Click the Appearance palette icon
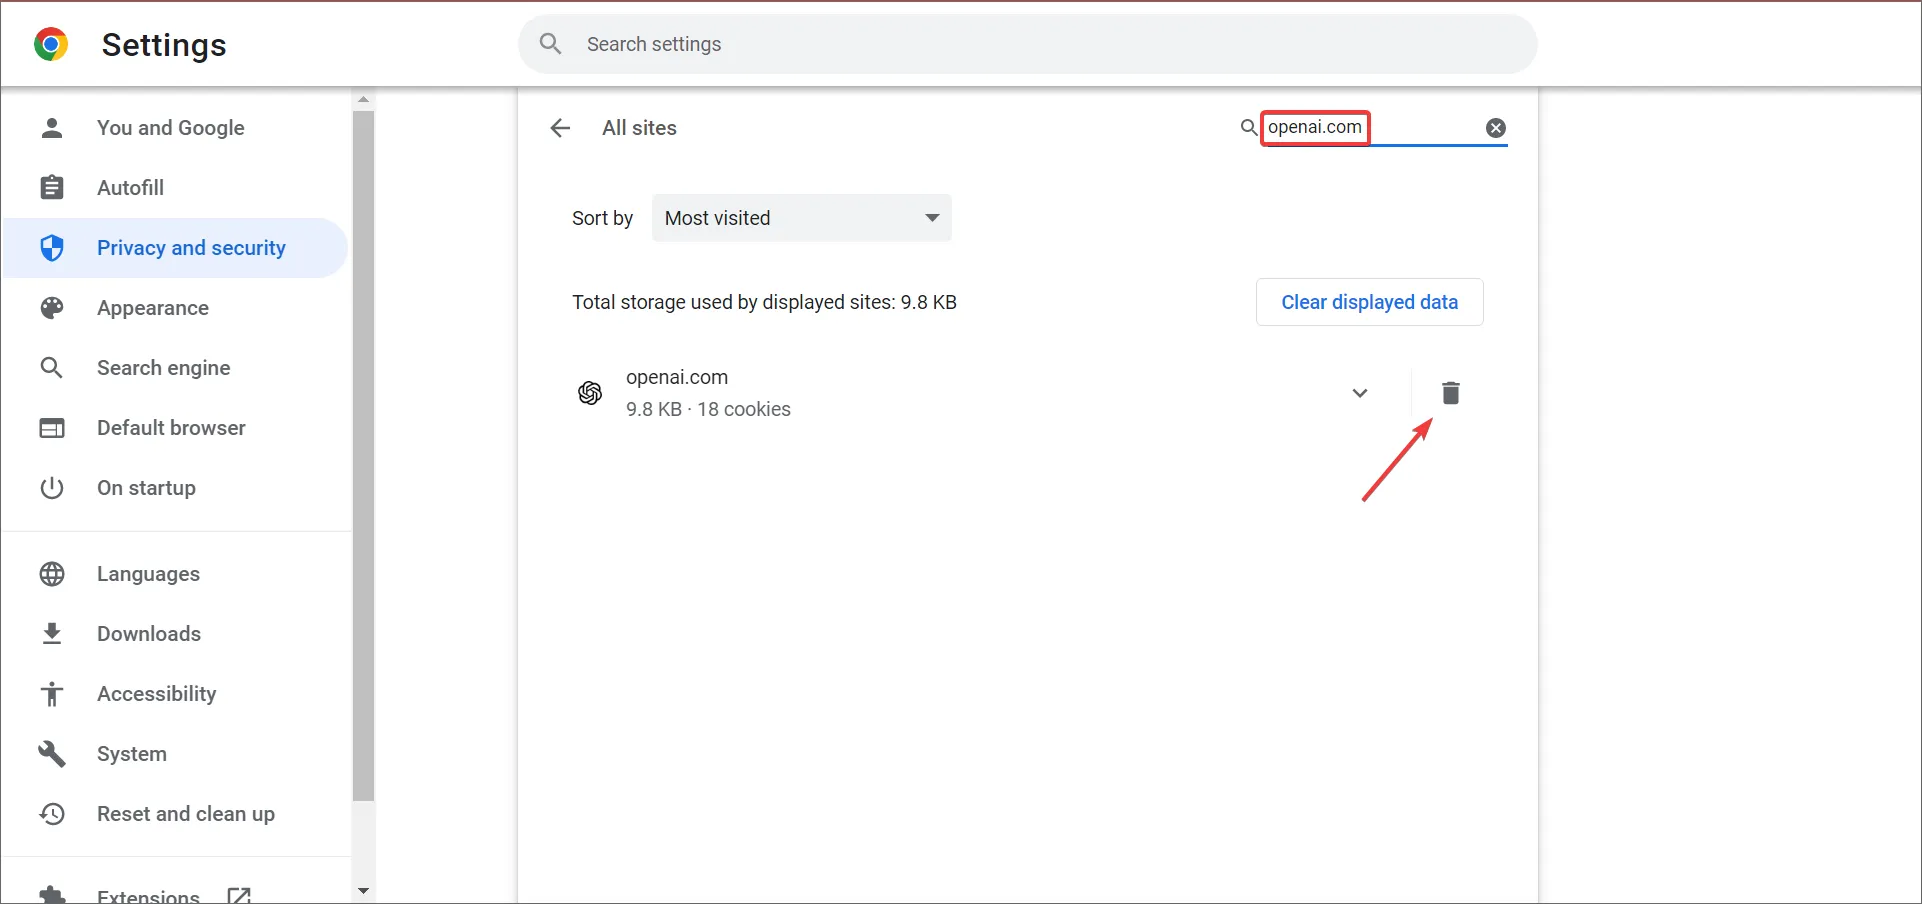 (x=52, y=308)
